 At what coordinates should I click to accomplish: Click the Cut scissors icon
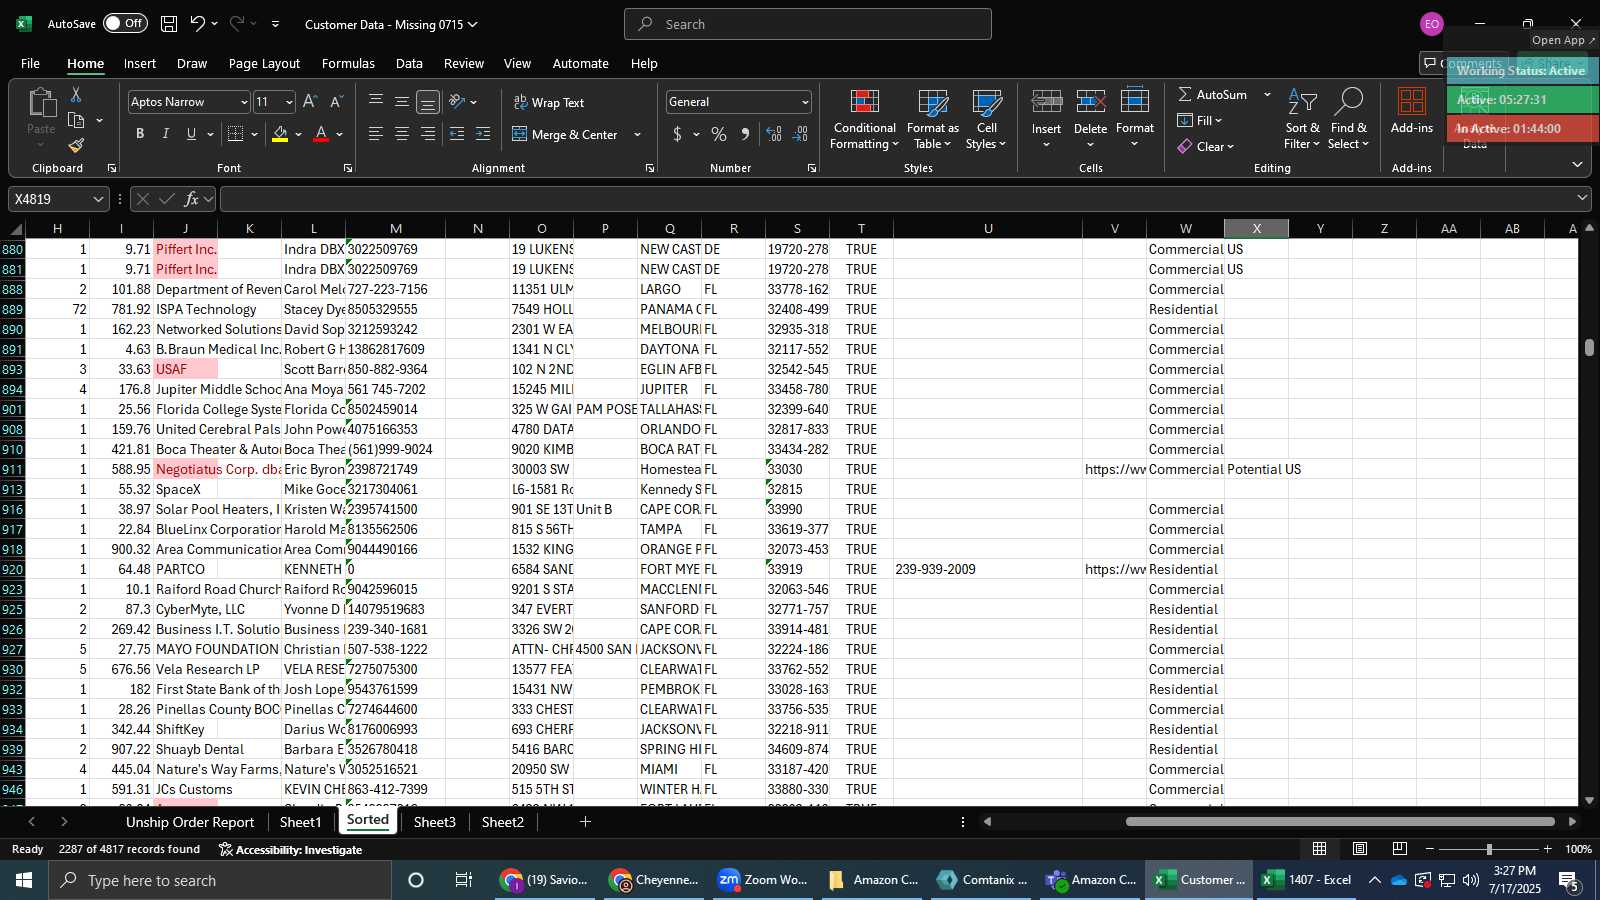point(76,94)
